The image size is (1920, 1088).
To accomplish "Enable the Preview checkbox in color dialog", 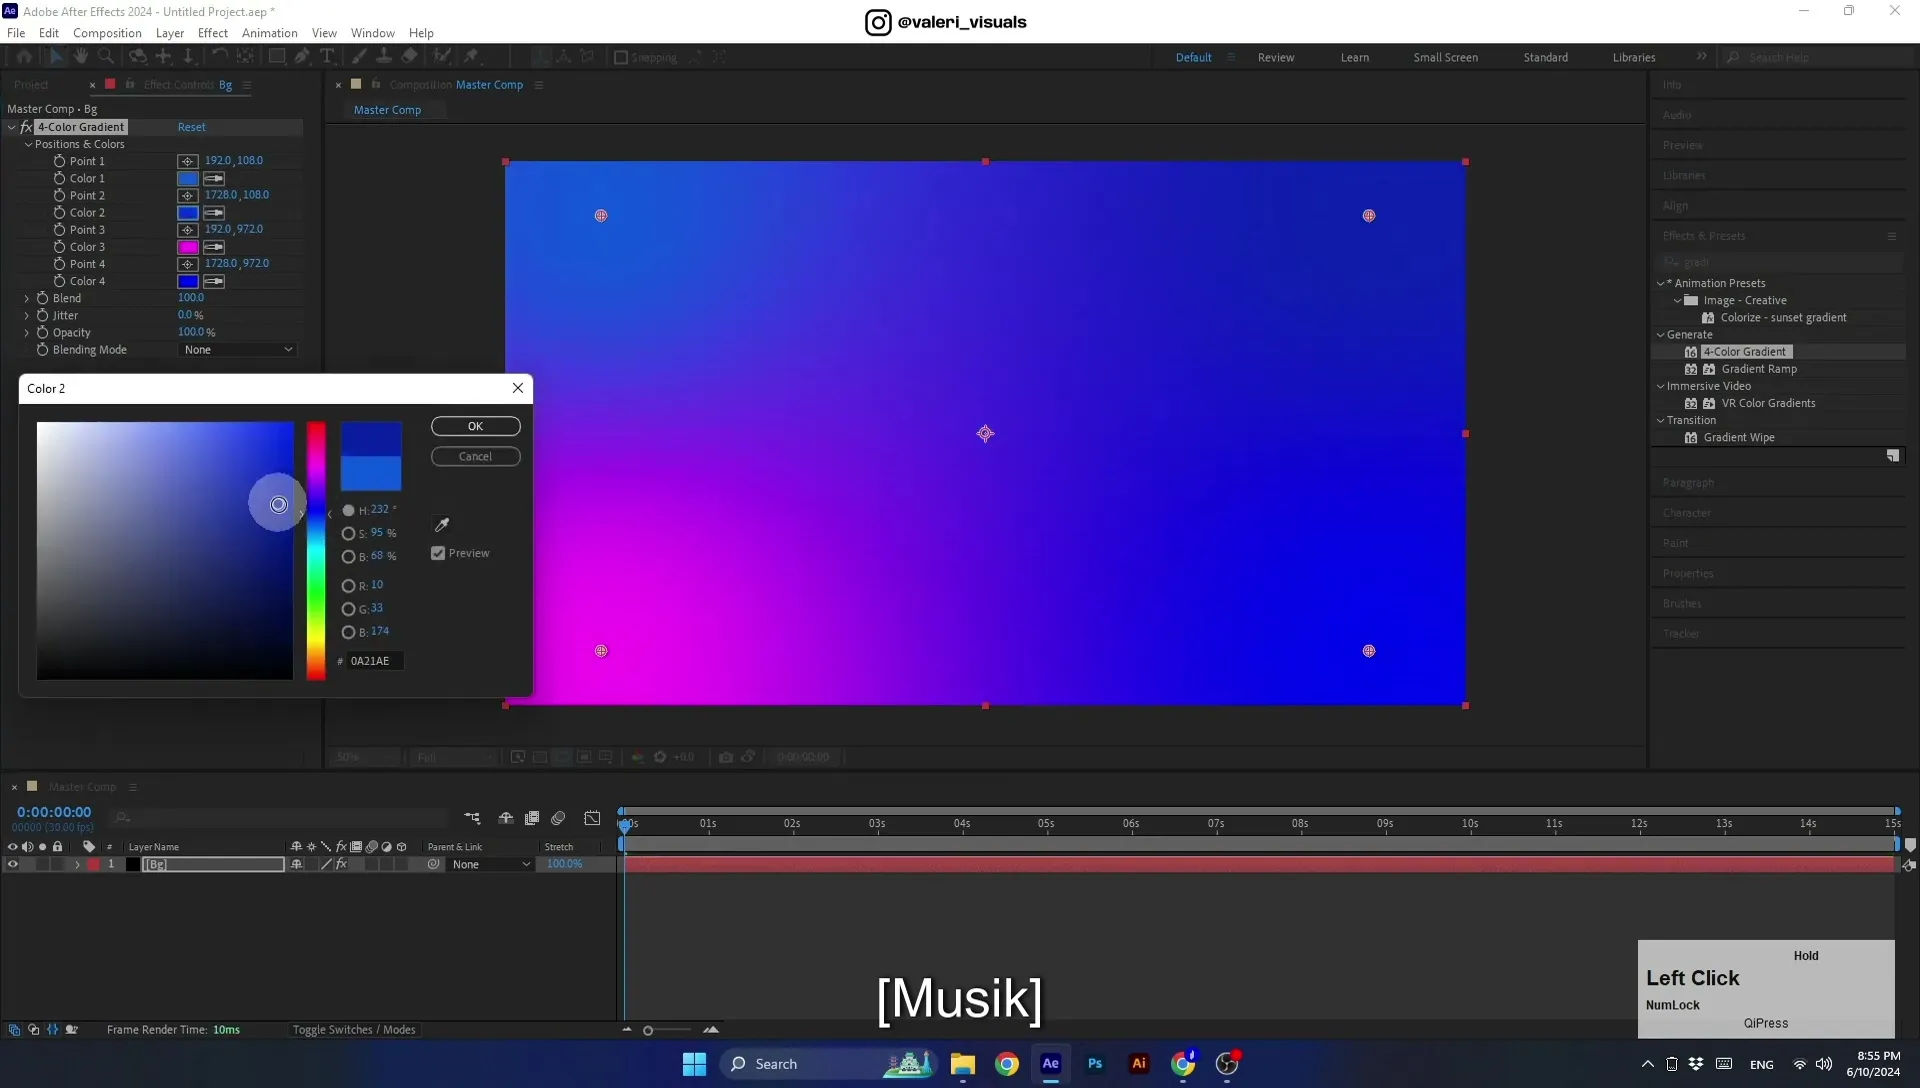I will [438, 553].
